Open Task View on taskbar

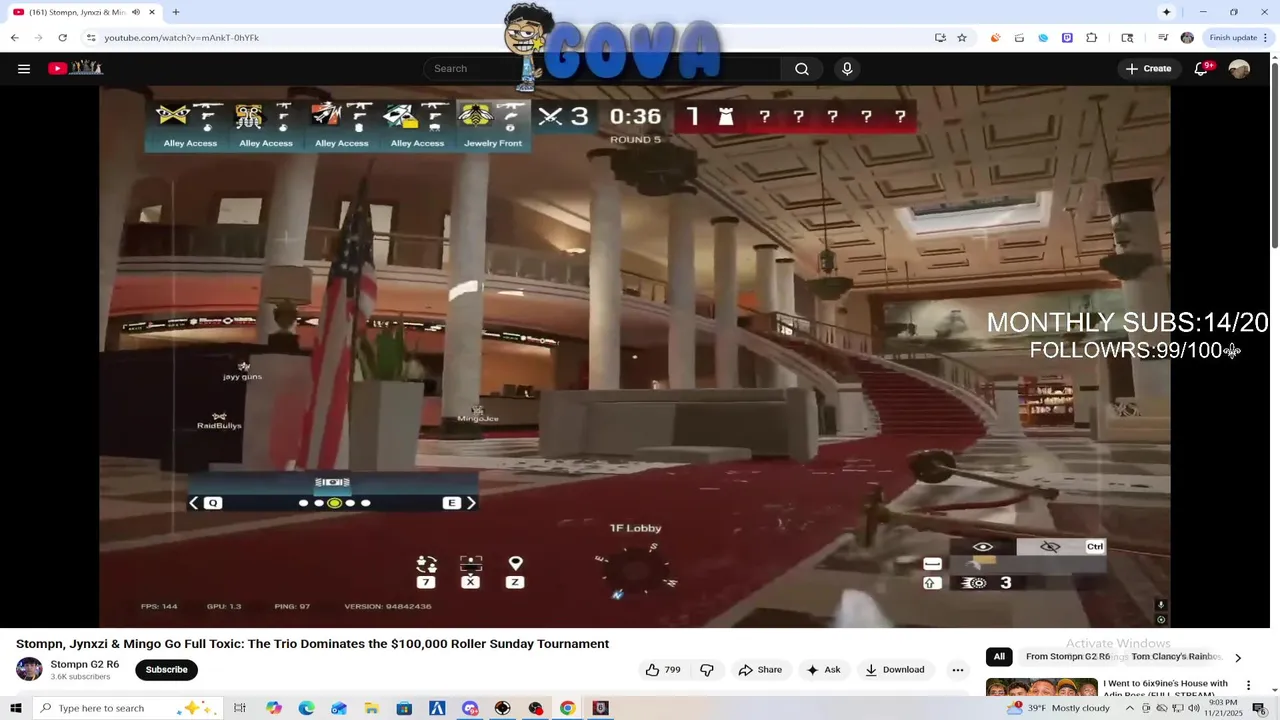(240, 708)
